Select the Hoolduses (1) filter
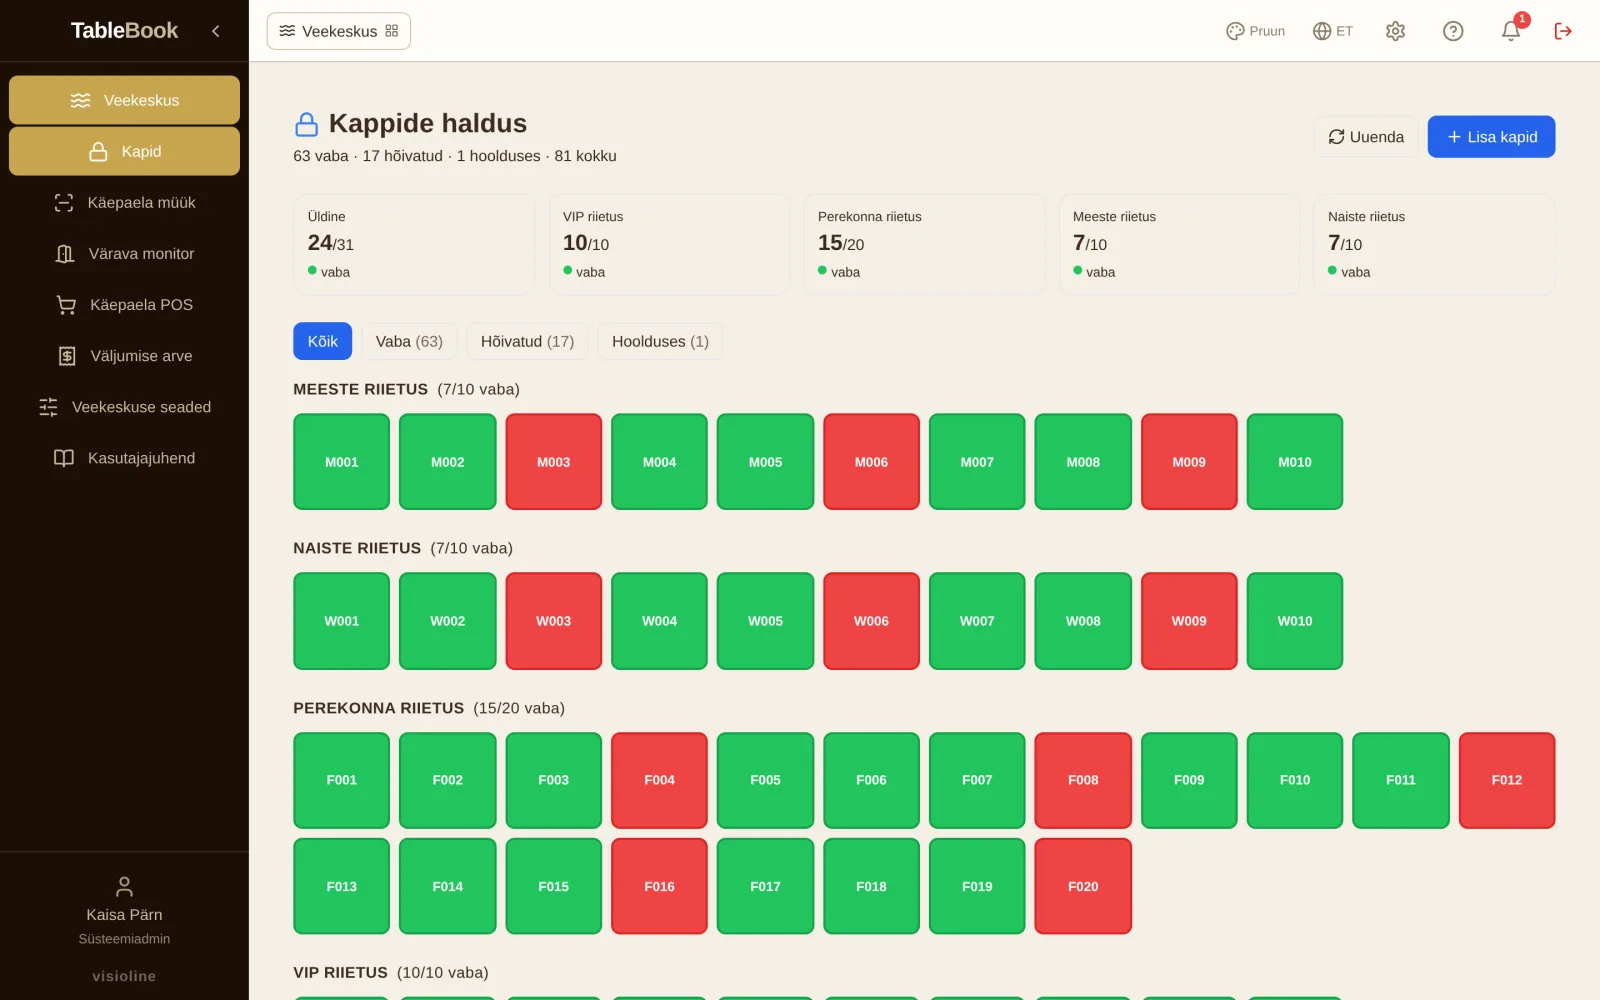This screenshot has height=1000, width=1600. (x=660, y=341)
